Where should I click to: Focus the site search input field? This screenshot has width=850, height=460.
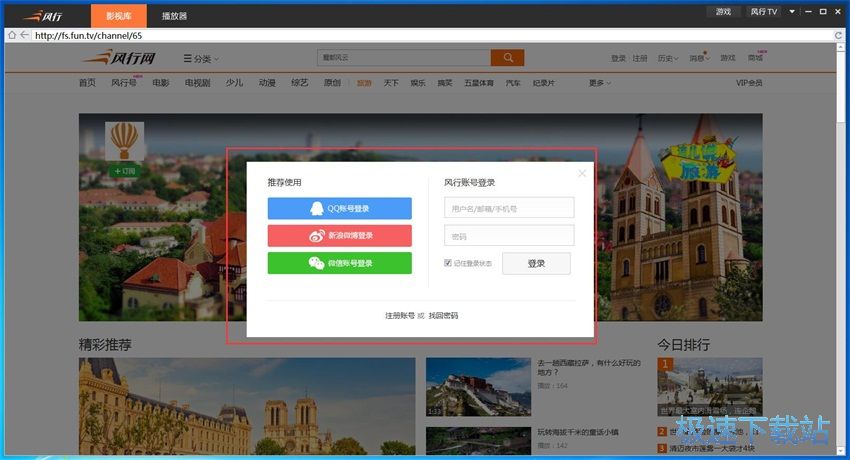tap(404, 57)
